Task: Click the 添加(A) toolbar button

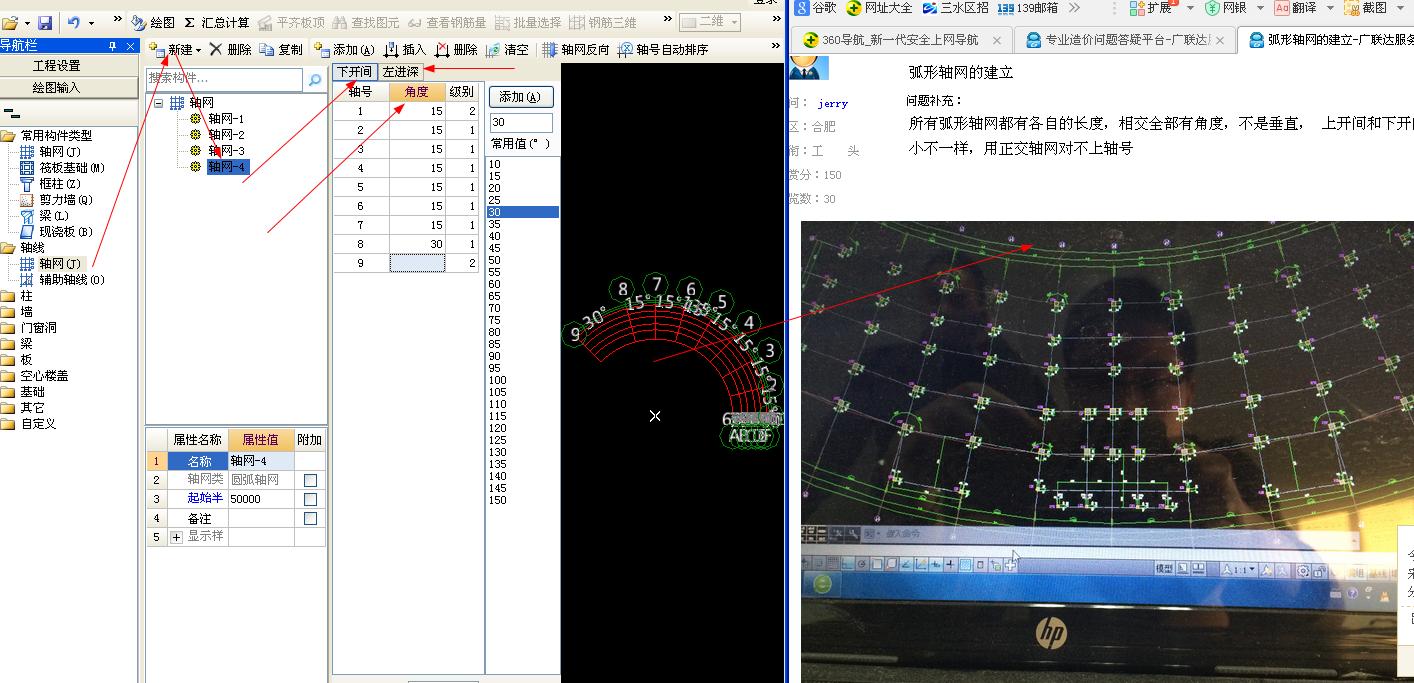Action: 344,49
